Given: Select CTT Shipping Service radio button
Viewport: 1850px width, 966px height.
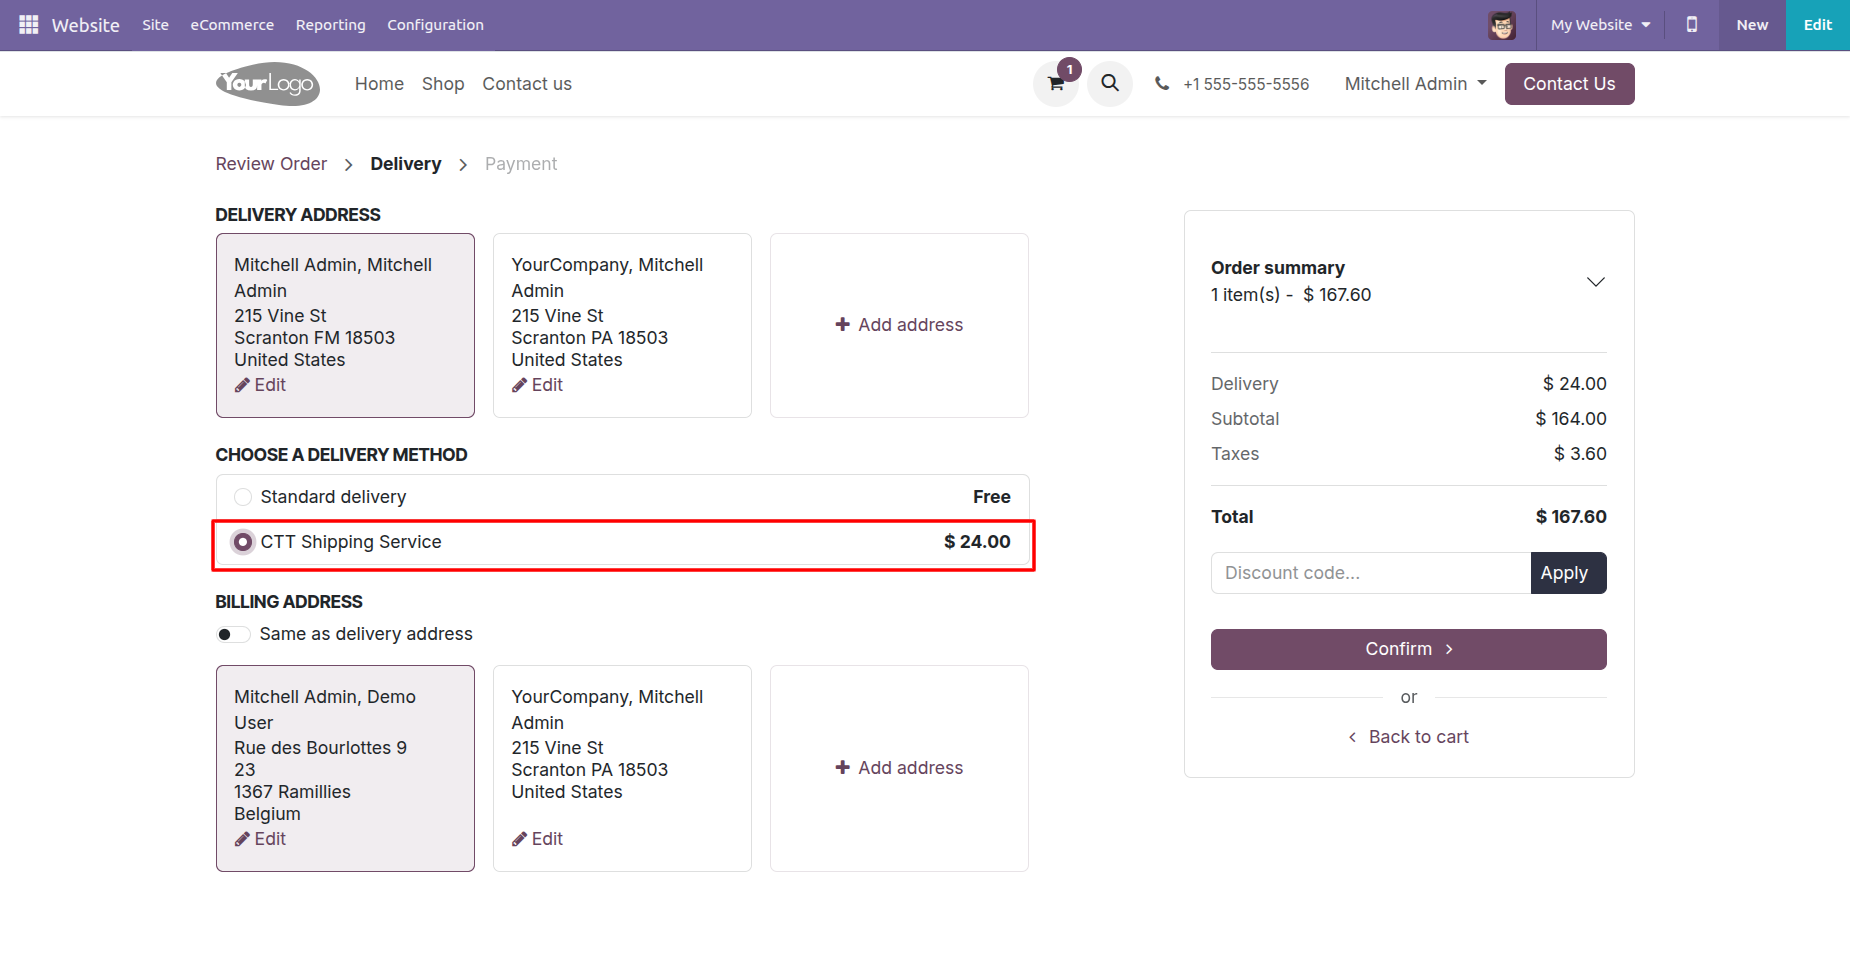Looking at the screenshot, I should 243,542.
